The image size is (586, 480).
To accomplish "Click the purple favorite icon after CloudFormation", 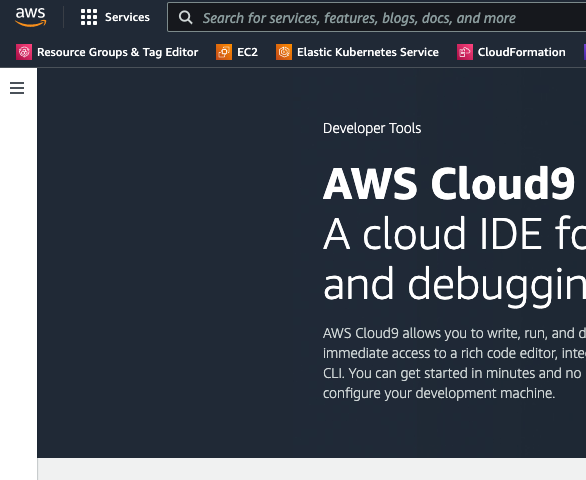I will (585, 52).
